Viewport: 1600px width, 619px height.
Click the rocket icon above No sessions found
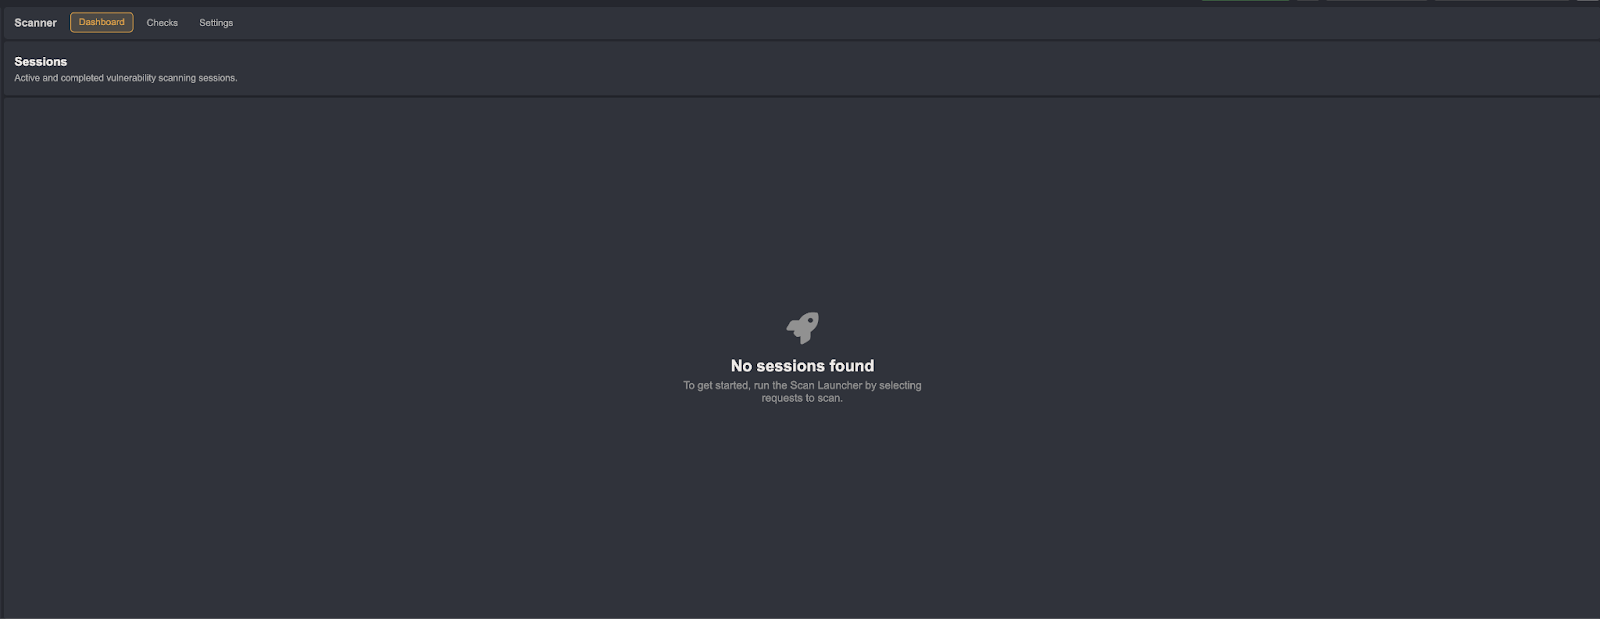point(802,327)
